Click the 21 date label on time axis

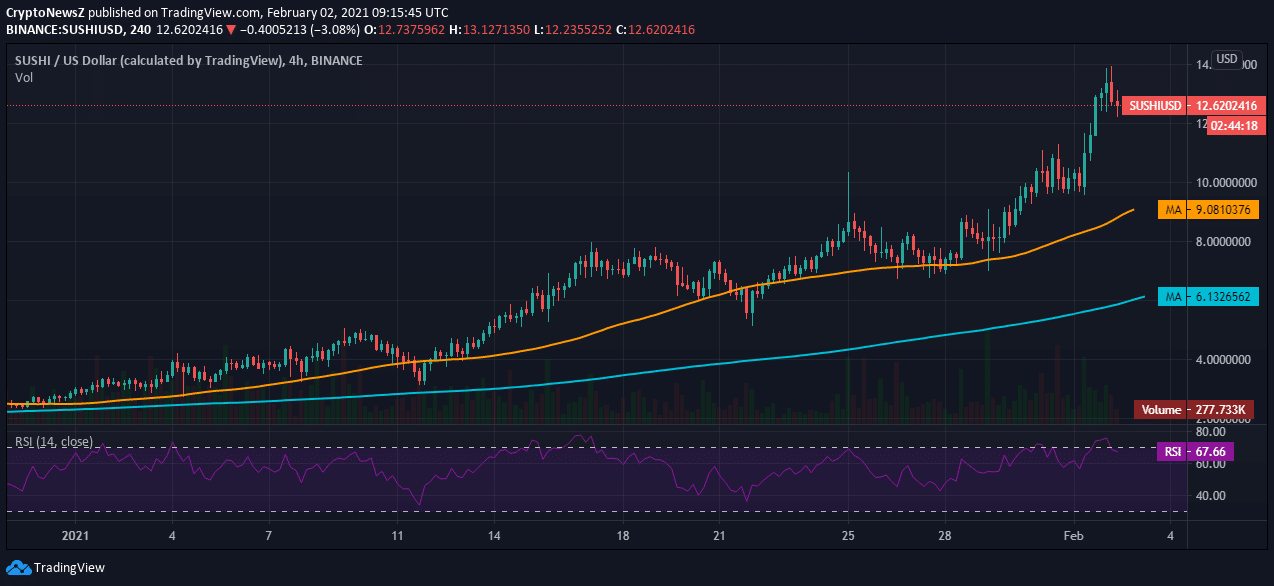[718, 535]
